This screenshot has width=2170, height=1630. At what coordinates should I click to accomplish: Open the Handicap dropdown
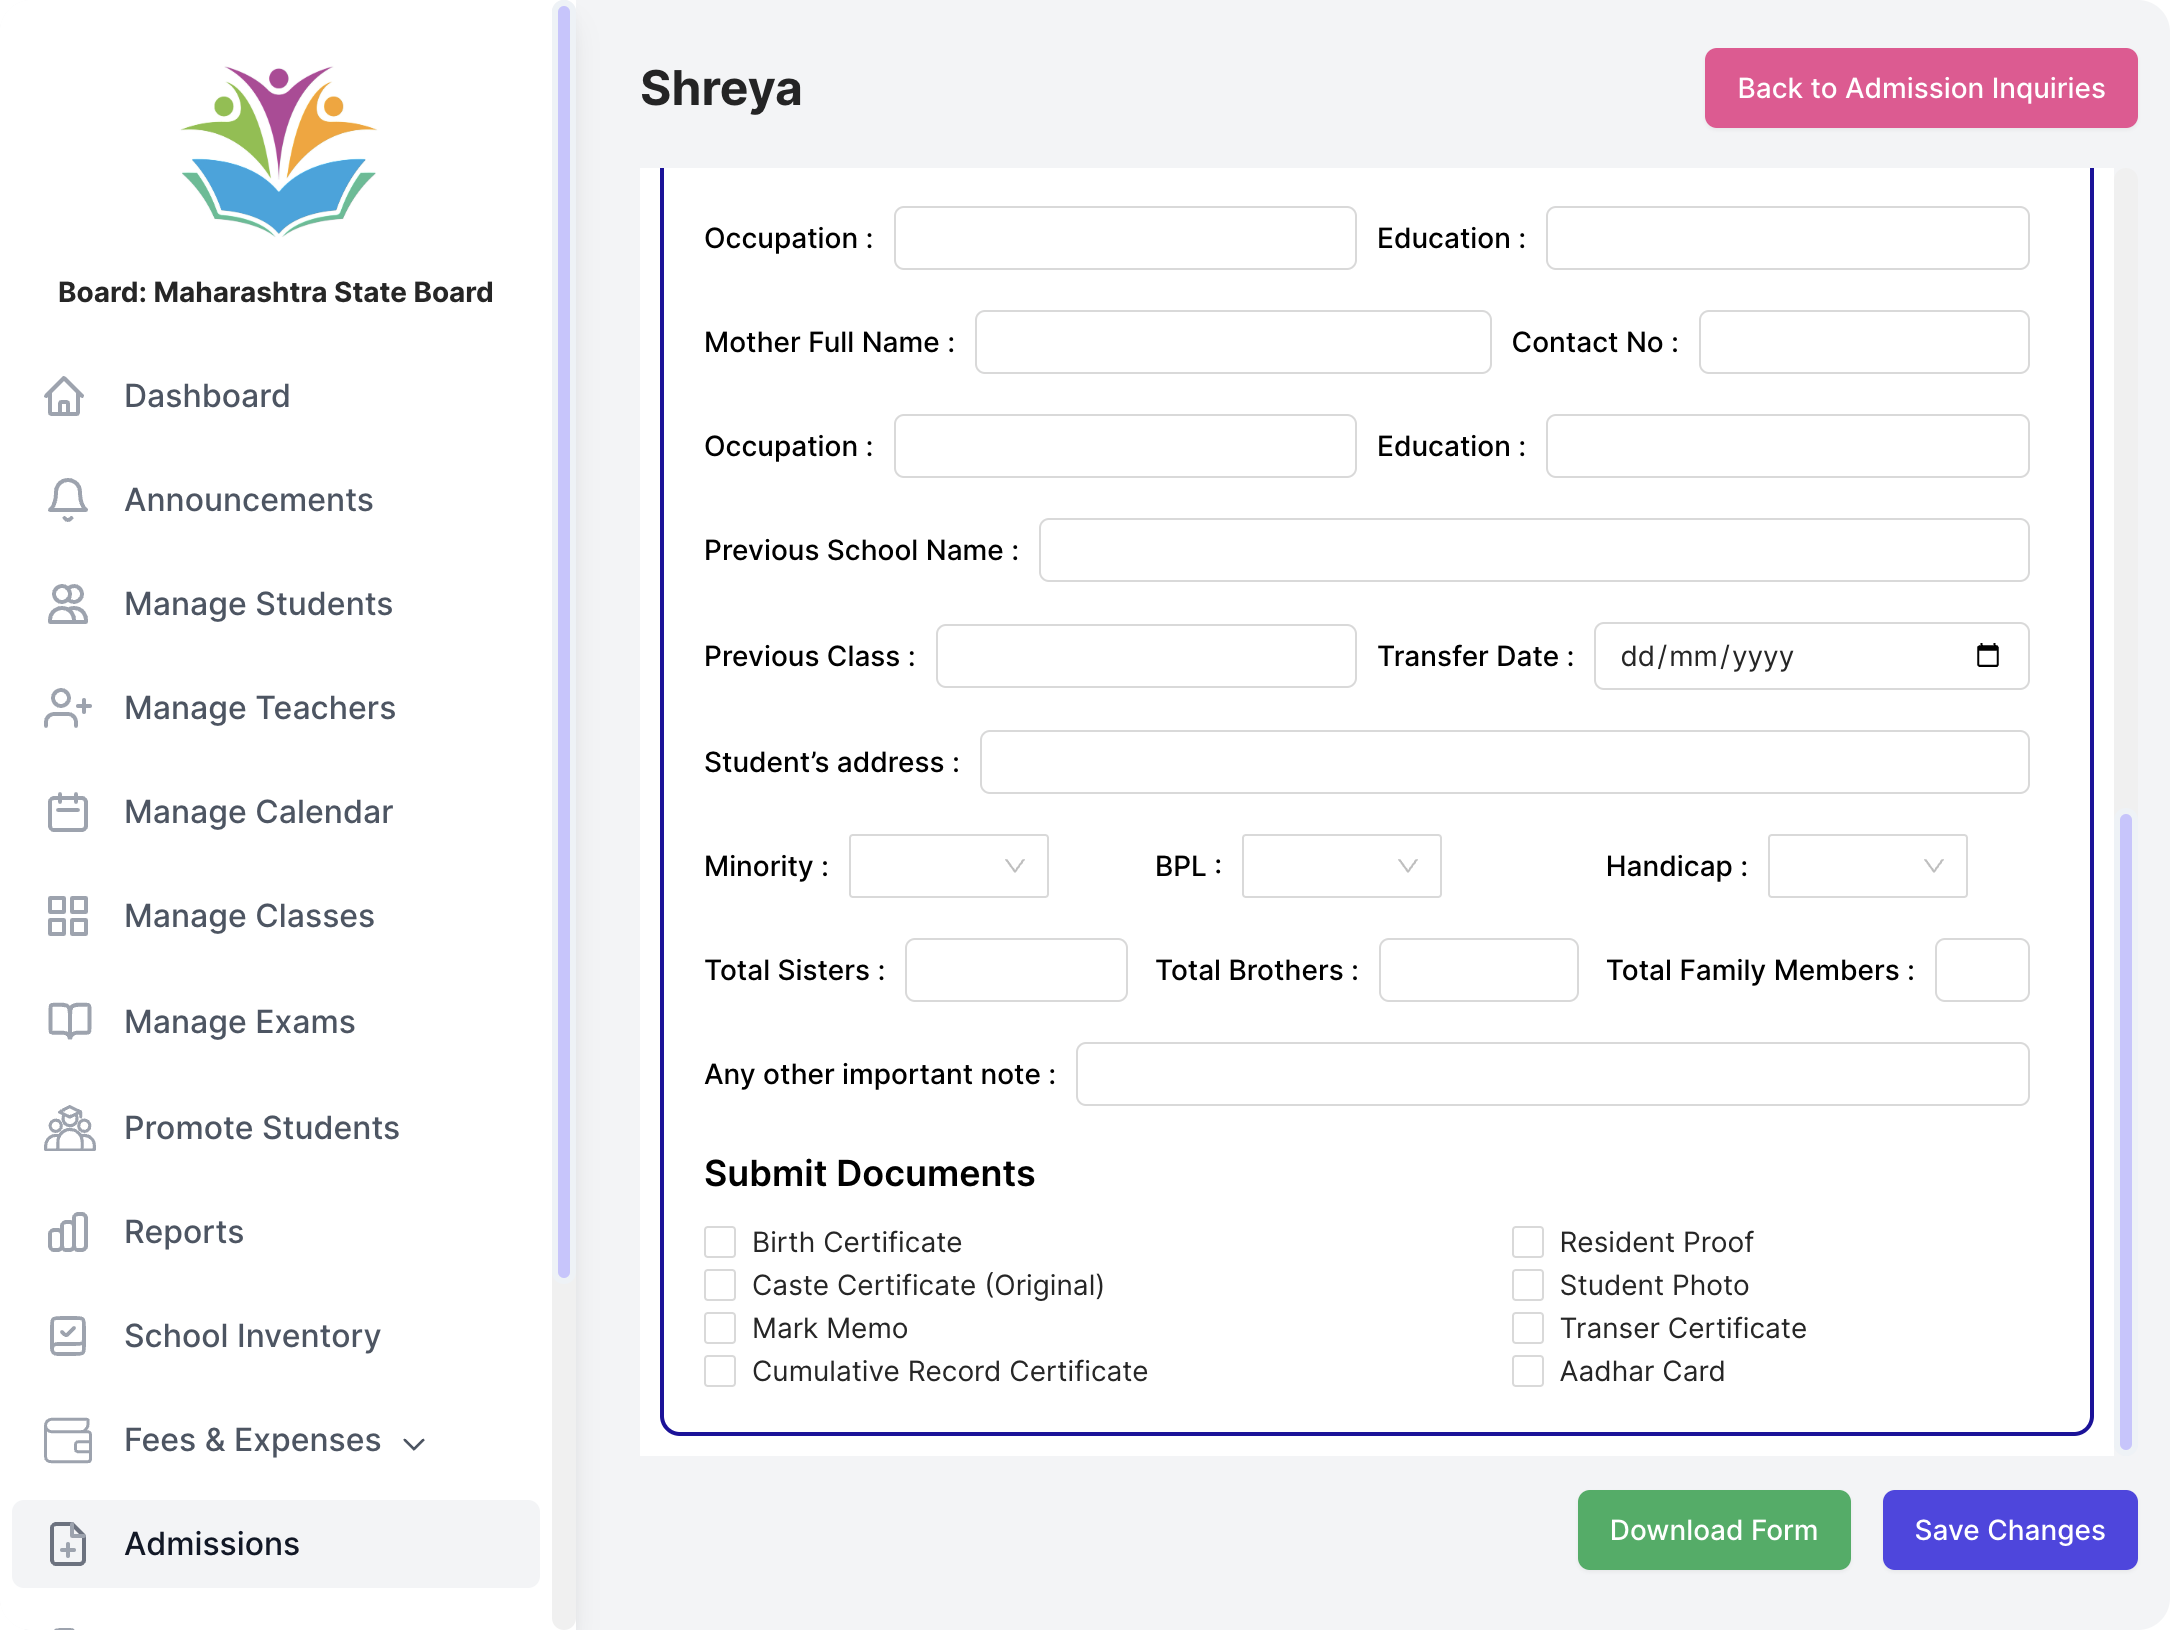[1867, 866]
